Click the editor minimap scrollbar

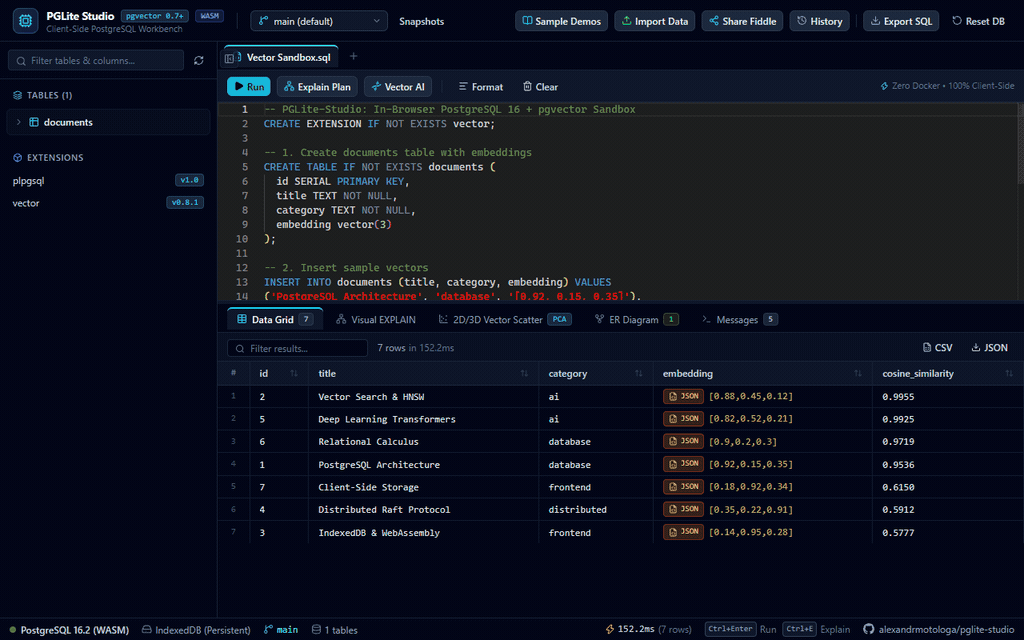point(1020,144)
